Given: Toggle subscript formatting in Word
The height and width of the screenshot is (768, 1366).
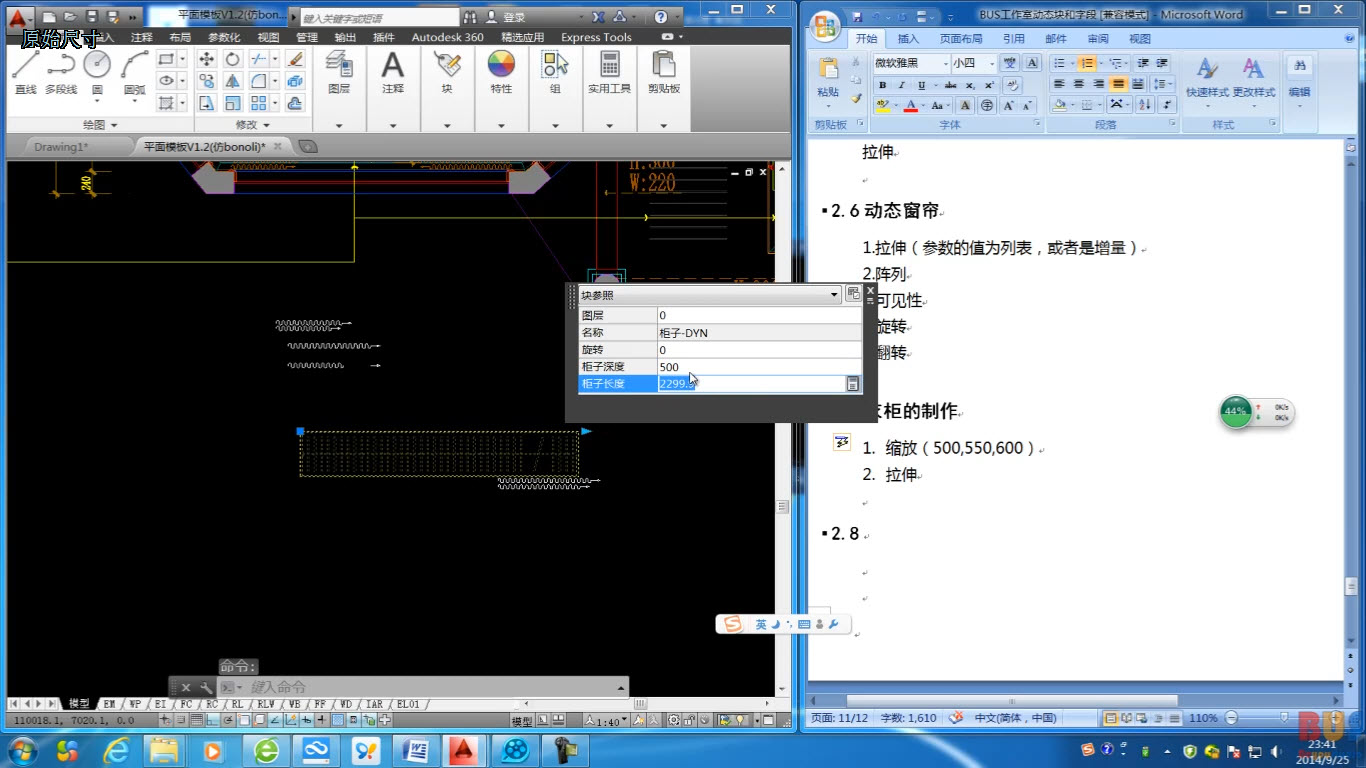Looking at the screenshot, I should tap(970, 85).
